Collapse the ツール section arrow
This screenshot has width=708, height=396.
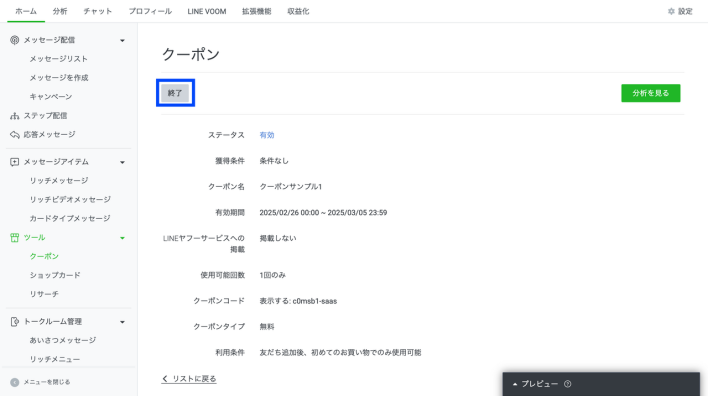(x=122, y=238)
